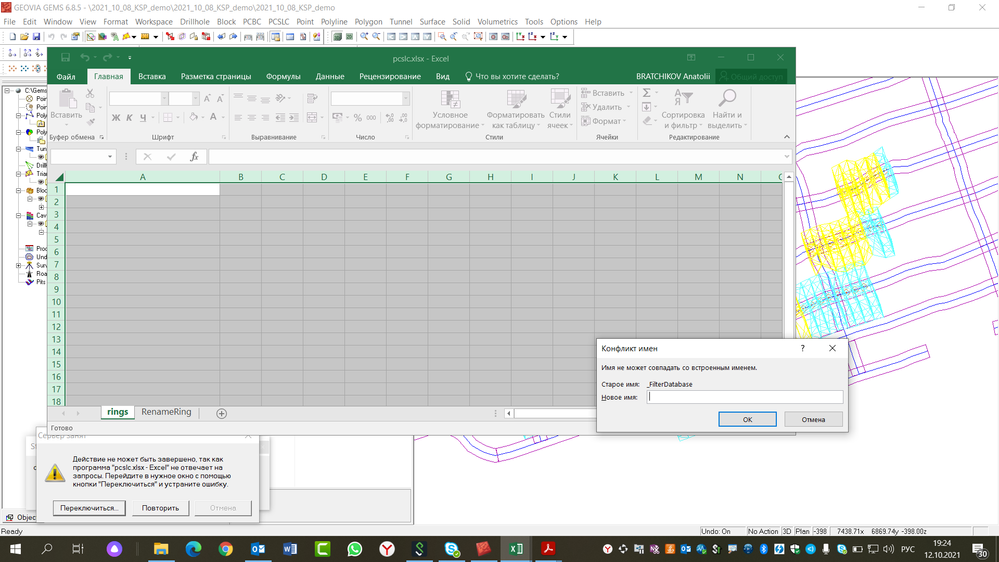The width and height of the screenshot is (999, 562).
Task: Switch to the Вставка ribbon tab
Action: tap(152, 76)
